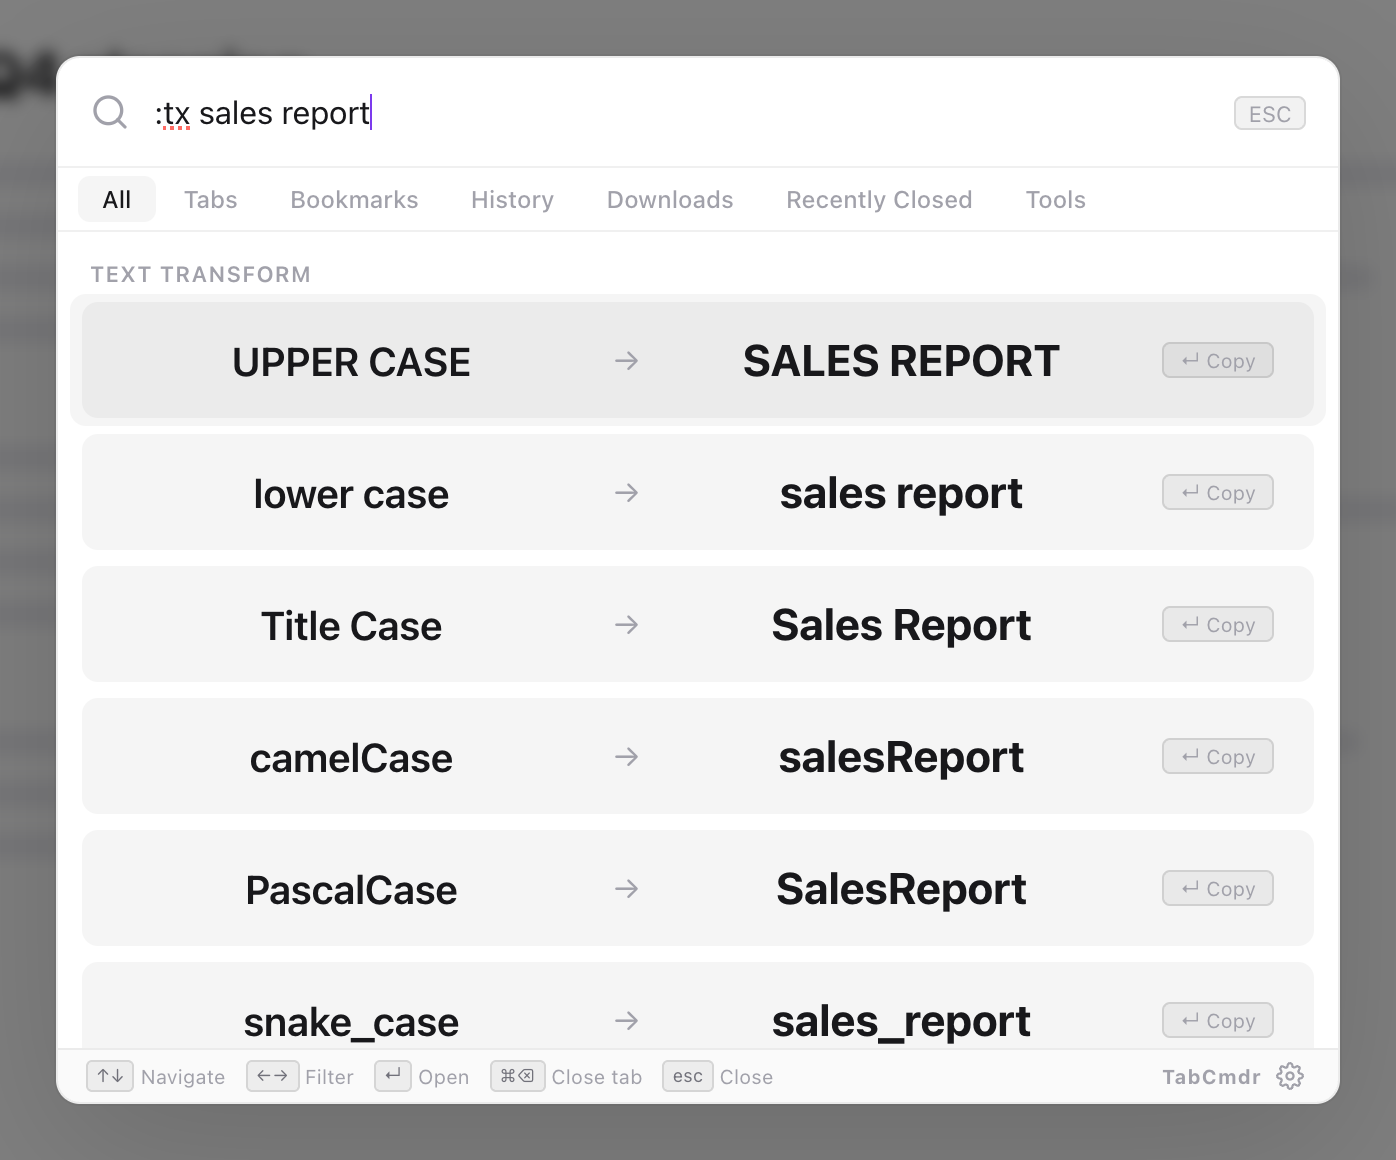
Task: Click arrow icon in snake_case row
Action: 626,1020
